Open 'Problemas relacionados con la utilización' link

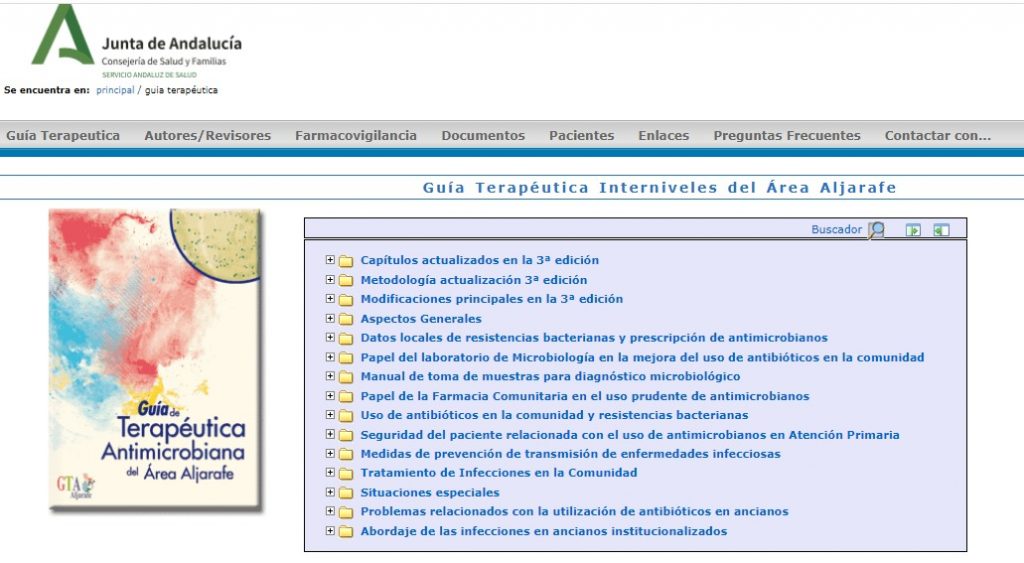(x=575, y=512)
